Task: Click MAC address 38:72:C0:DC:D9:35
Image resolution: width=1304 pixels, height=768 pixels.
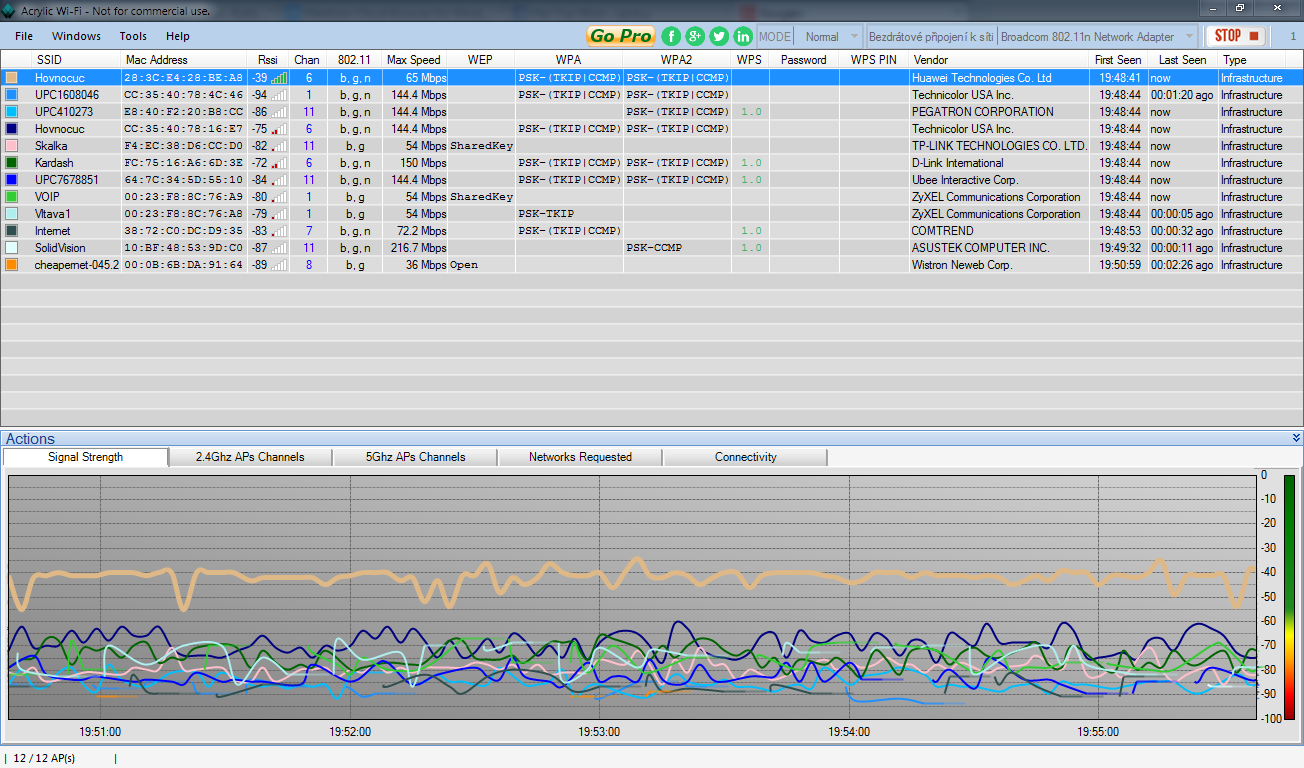Action: point(183,231)
